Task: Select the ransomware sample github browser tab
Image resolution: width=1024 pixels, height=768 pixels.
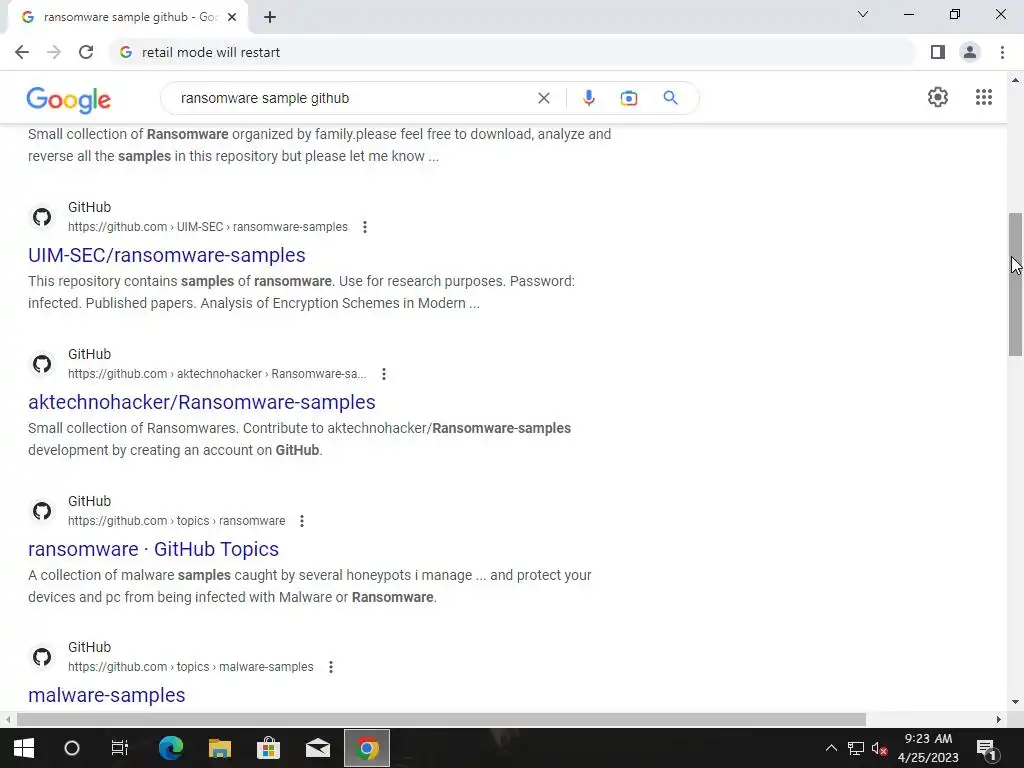Action: pos(127,17)
